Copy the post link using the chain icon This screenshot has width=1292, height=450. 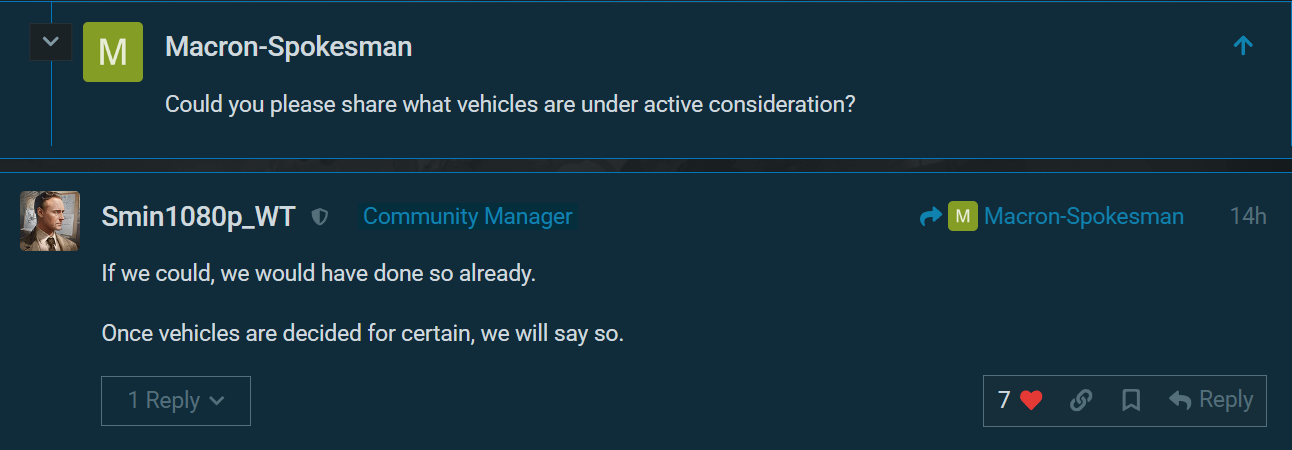1080,401
